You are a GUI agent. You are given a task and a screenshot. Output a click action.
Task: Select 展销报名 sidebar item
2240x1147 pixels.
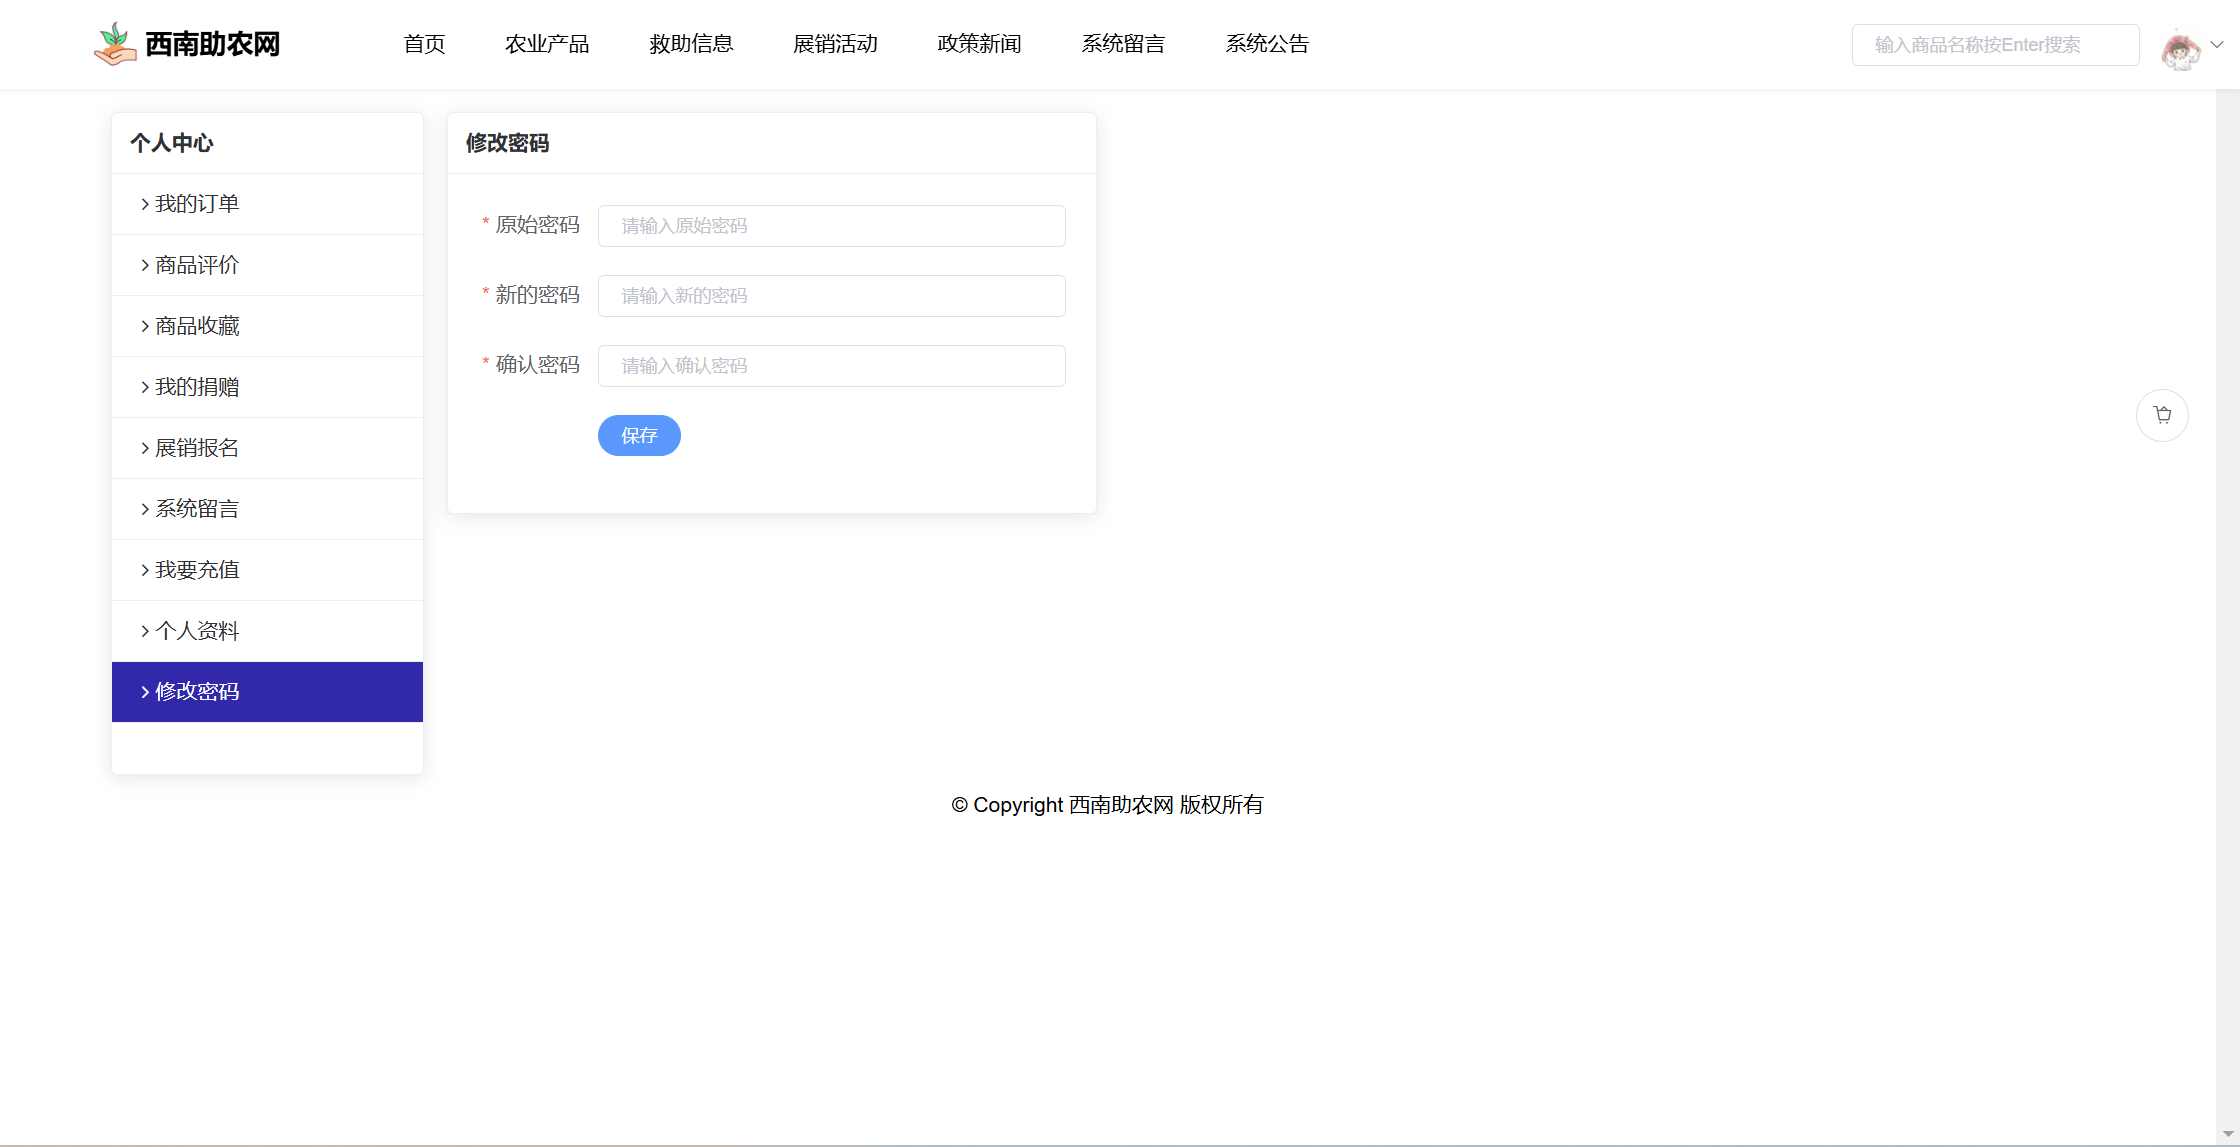[197, 448]
